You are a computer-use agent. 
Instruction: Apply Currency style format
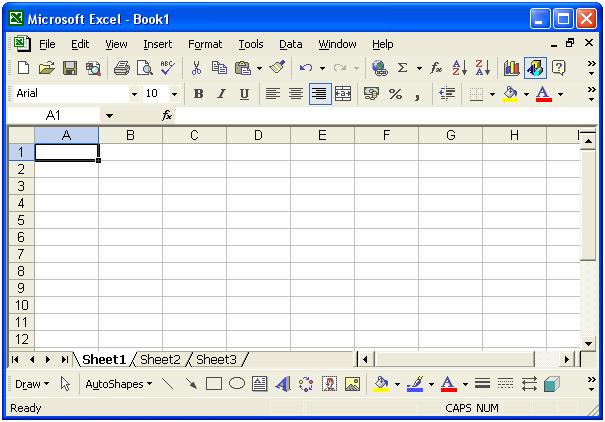371,94
